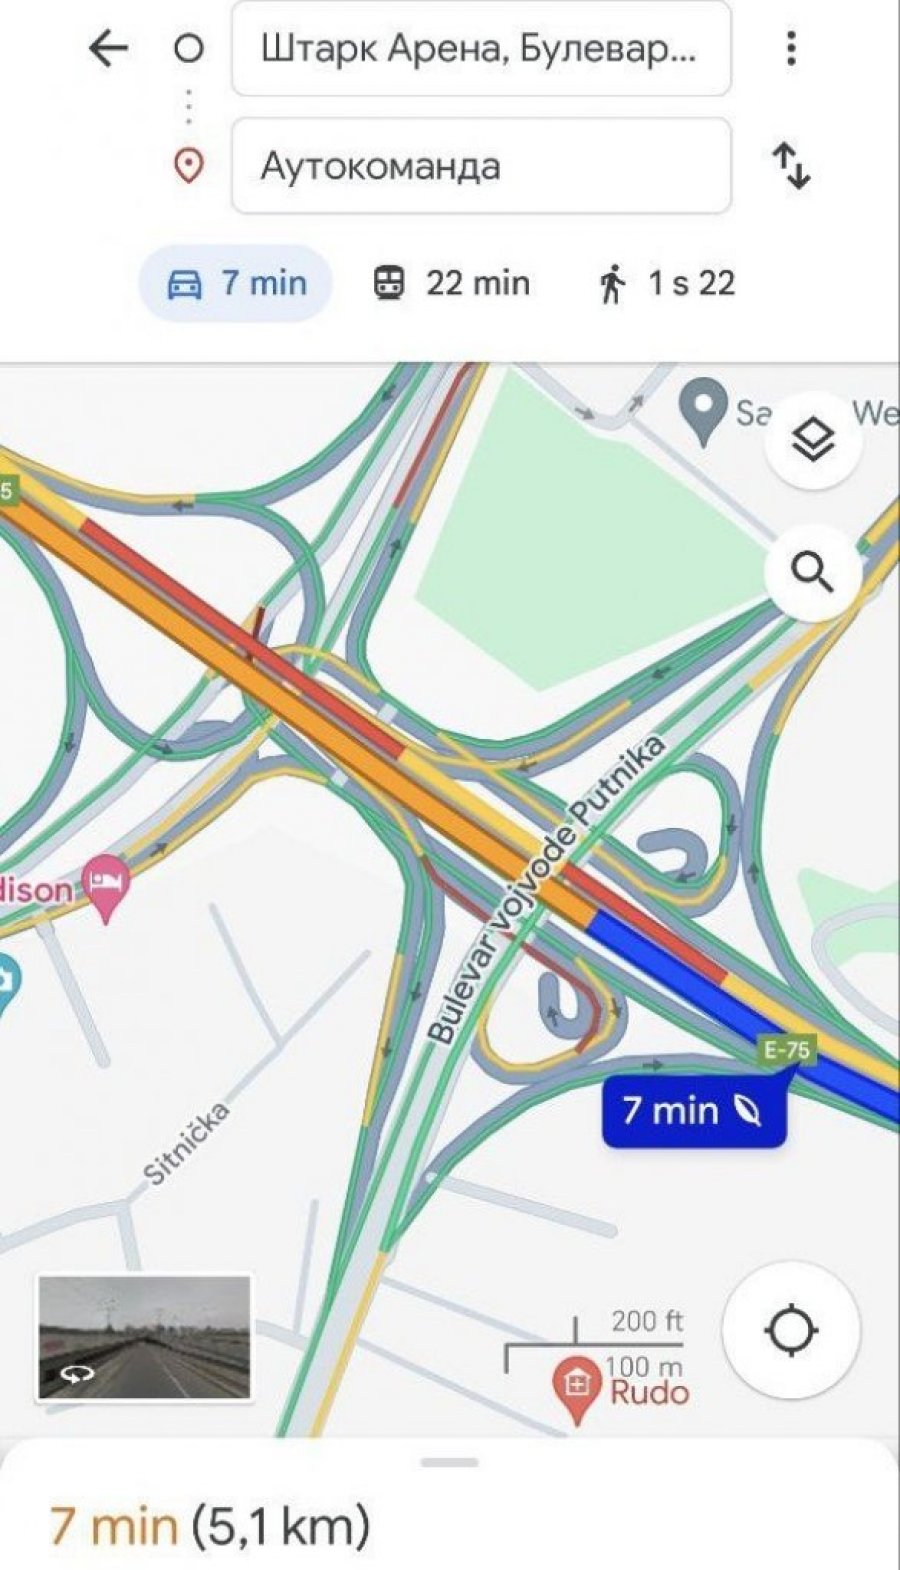Expand the bottom sheet drag handle

point(450,1463)
